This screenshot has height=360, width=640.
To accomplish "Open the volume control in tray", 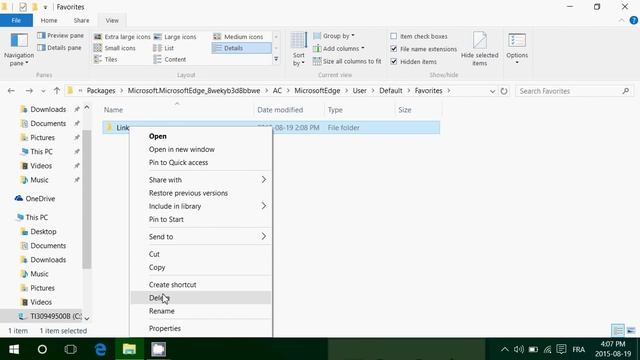I will coord(519,349).
